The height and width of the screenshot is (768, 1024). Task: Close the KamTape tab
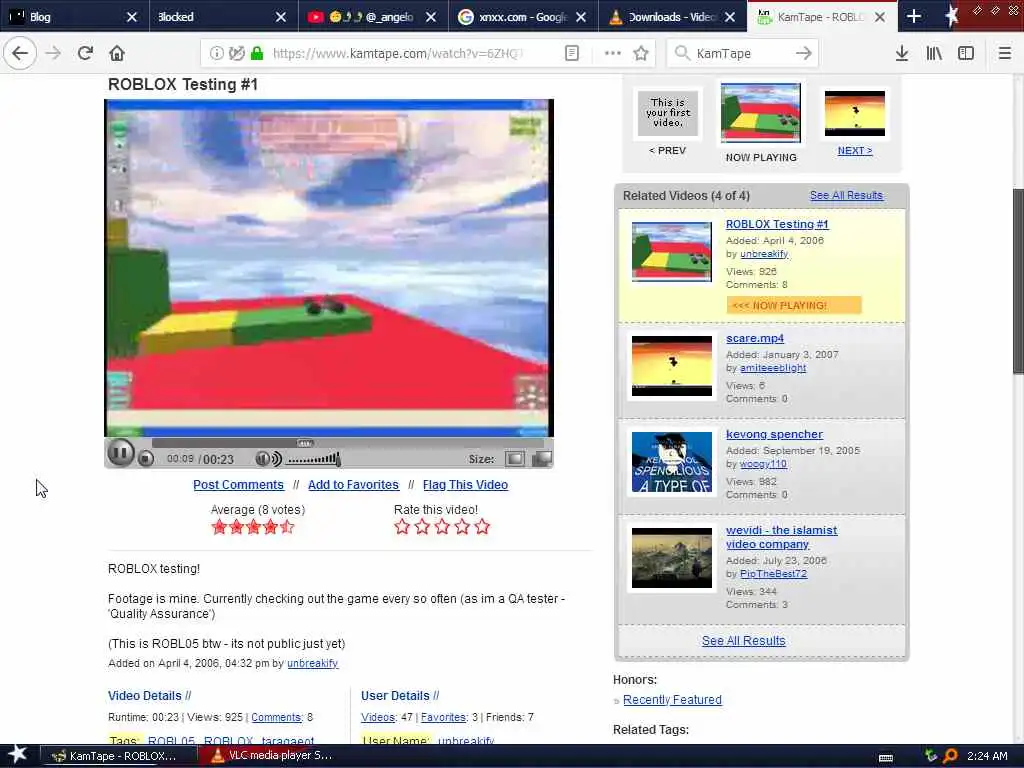point(880,17)
